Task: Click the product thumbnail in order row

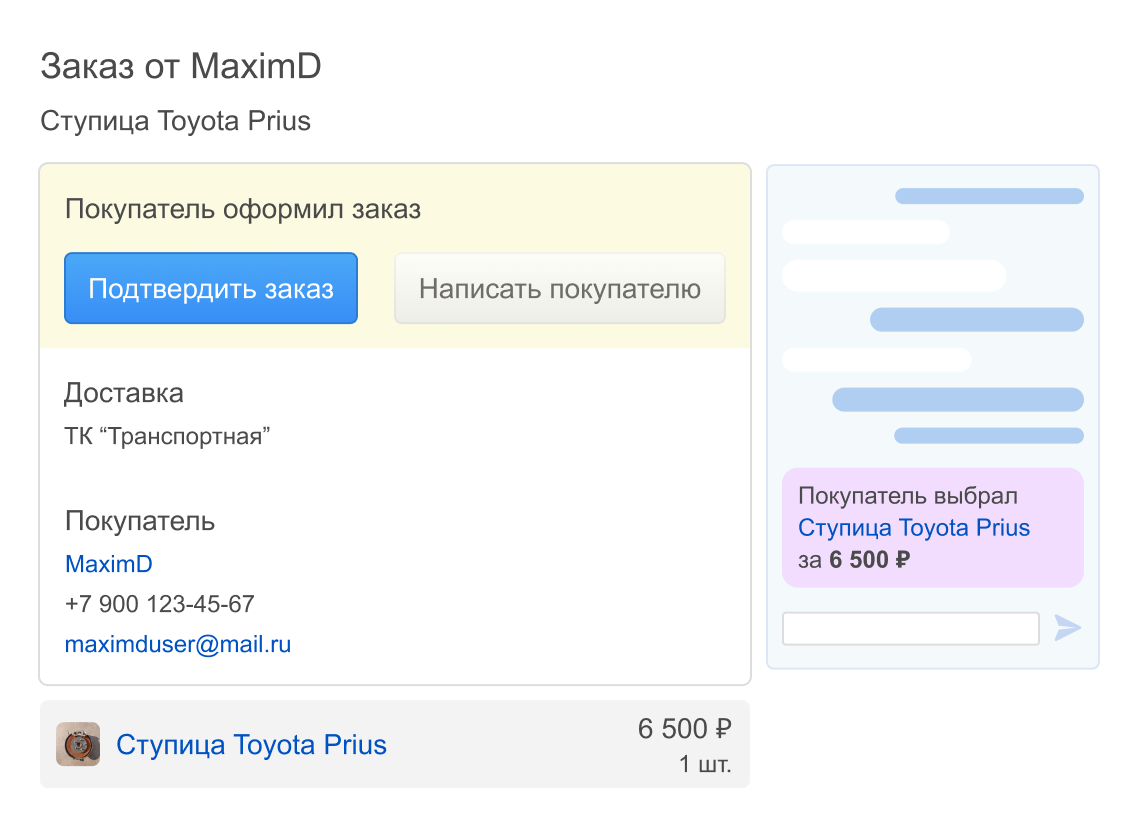Action: click(x=79, y=744)
